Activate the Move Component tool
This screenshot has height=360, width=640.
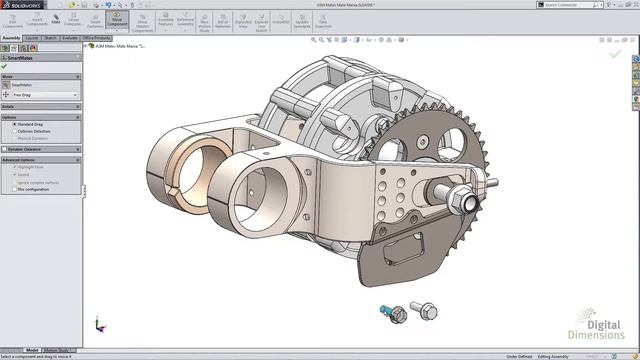(x=117, y=20)
